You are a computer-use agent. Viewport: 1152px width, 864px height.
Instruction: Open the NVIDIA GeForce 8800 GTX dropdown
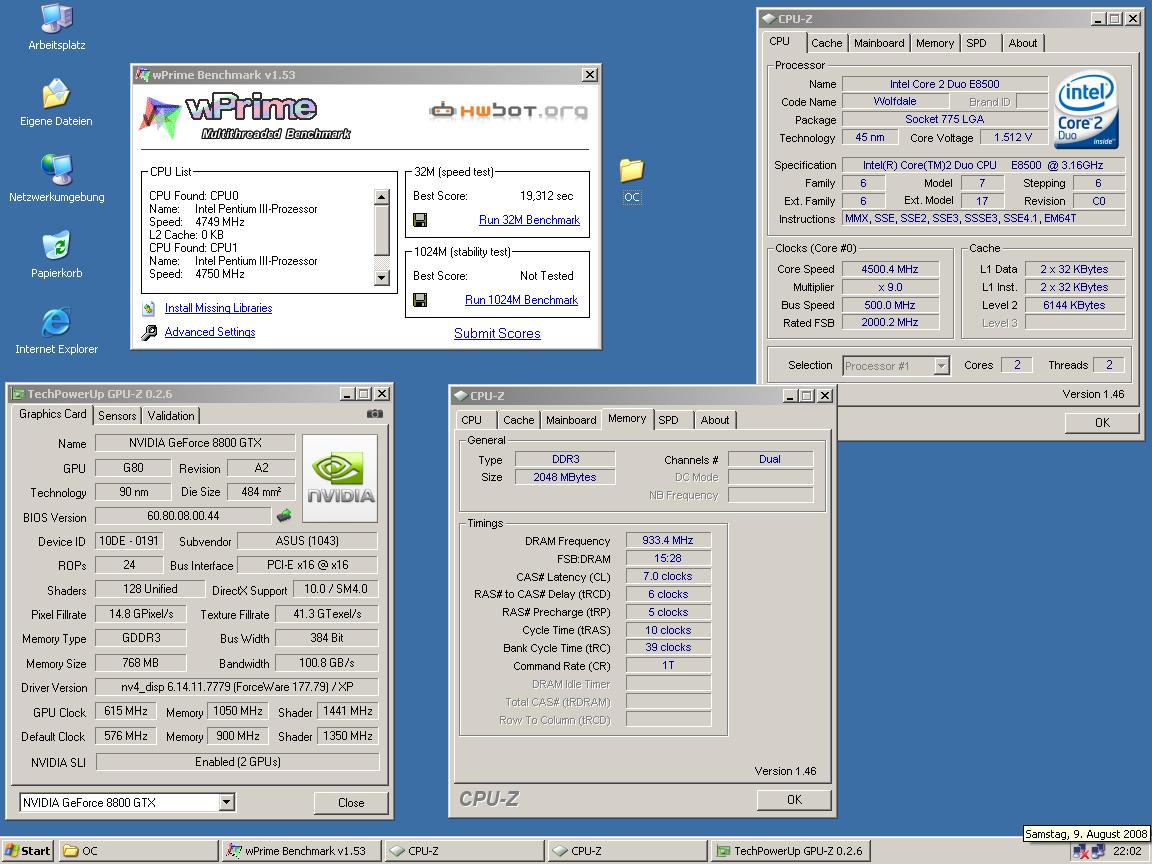pos(227,802)
